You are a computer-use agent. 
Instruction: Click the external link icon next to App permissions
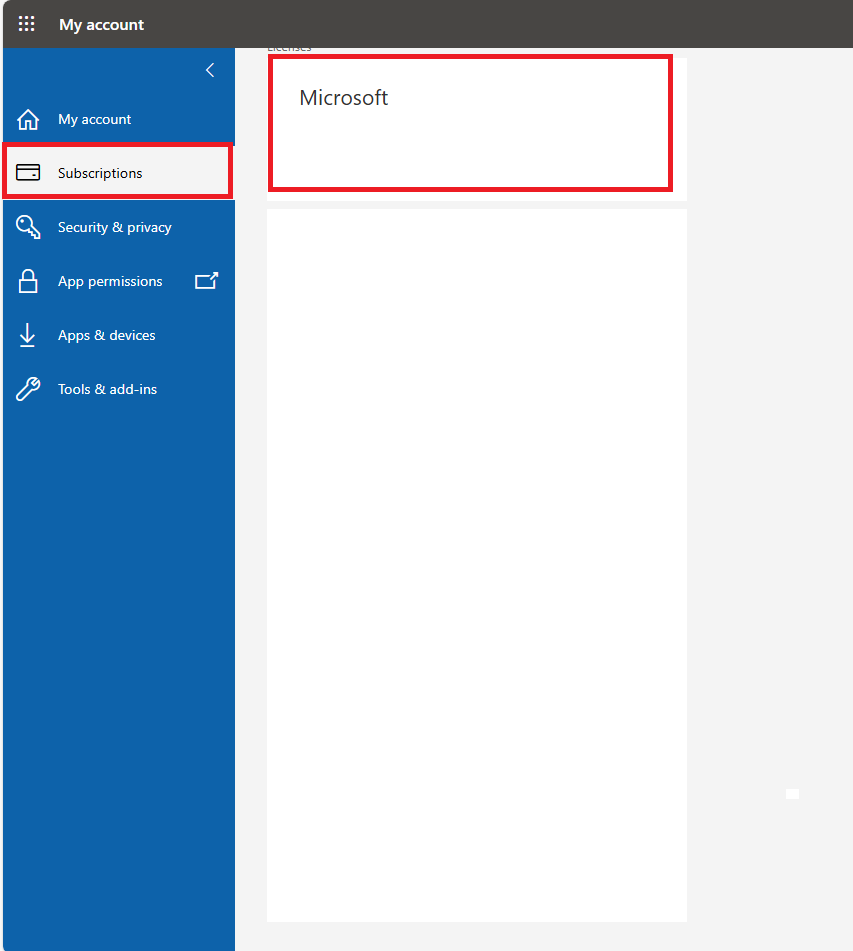click(x=206, y=281)
